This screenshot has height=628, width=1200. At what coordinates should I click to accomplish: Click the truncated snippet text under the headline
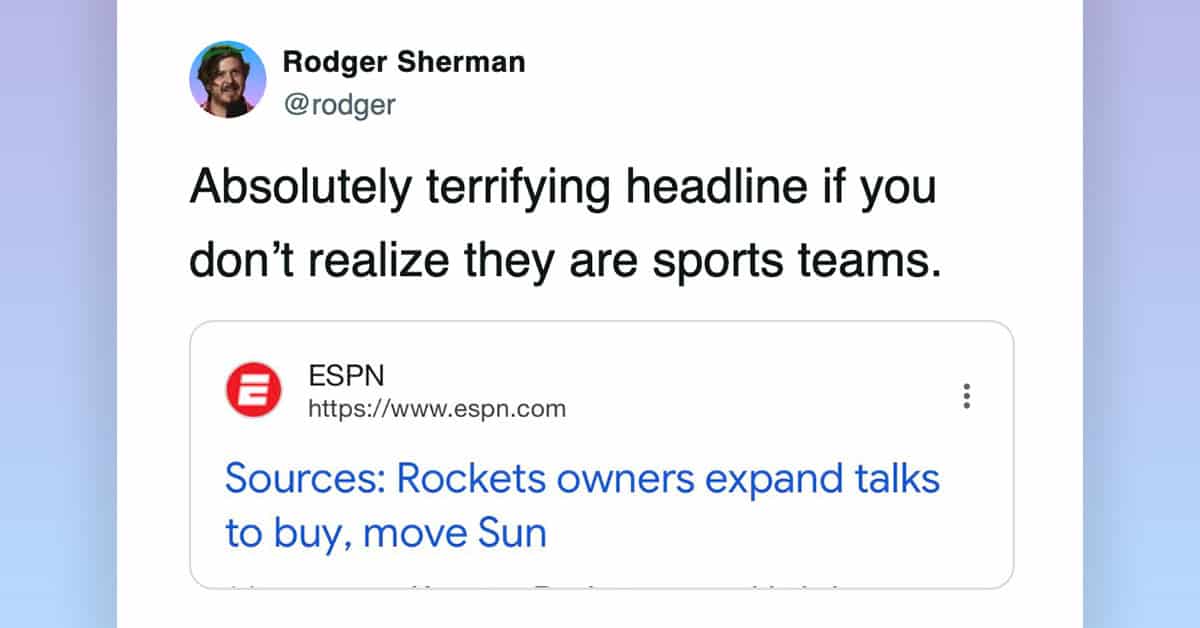point(600,581)
